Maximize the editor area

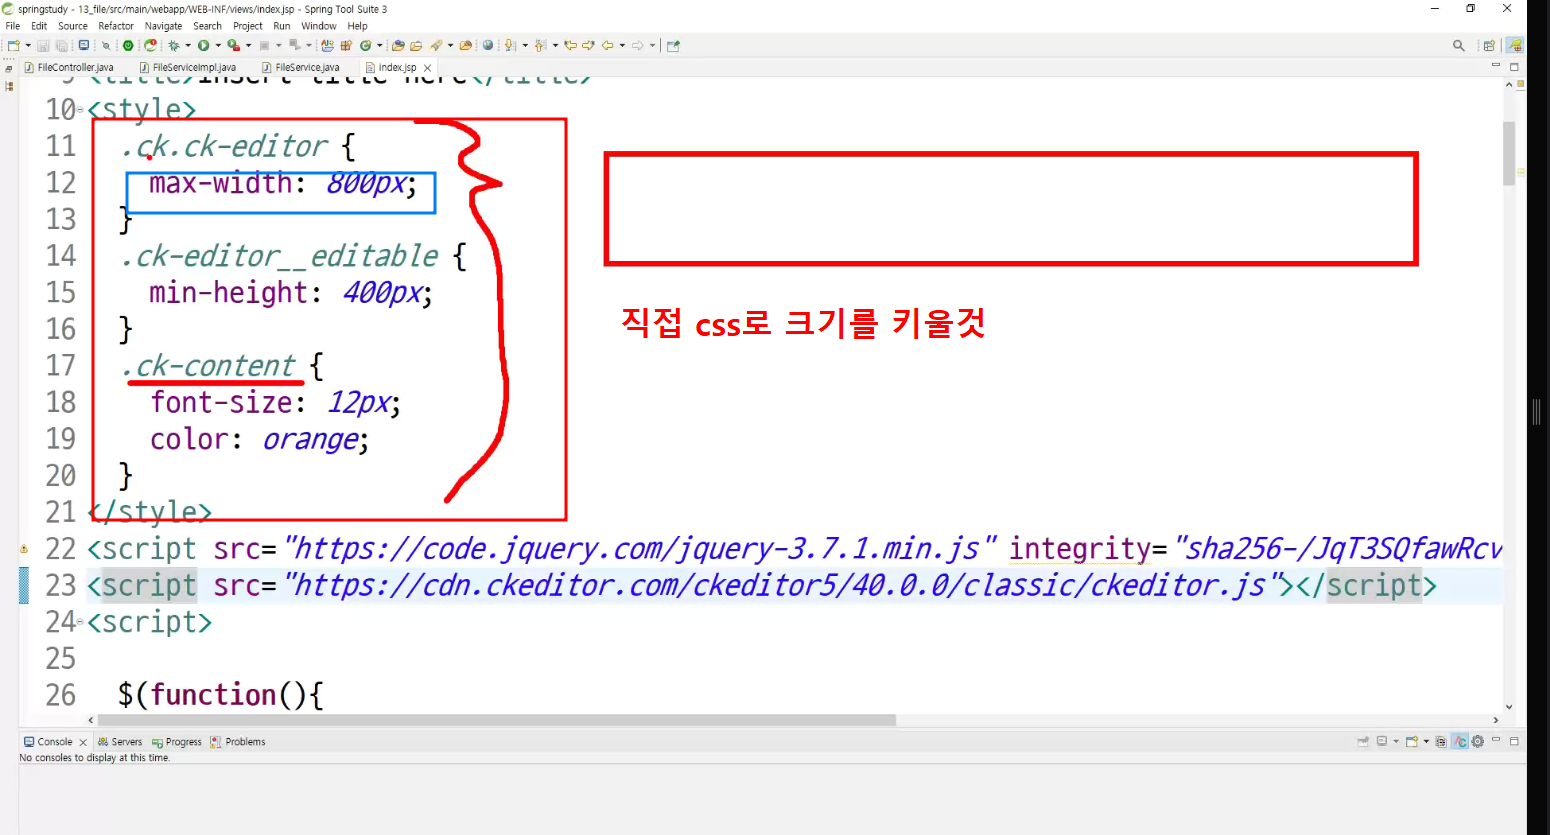click(1514, 66)
